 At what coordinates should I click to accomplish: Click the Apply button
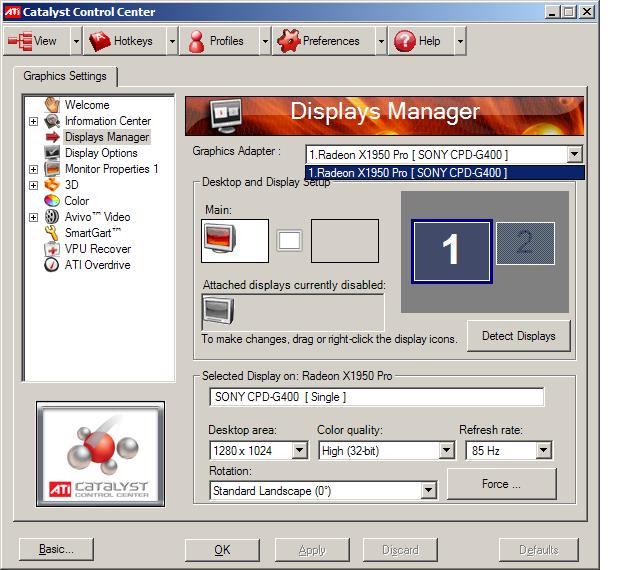pos(312,550)
